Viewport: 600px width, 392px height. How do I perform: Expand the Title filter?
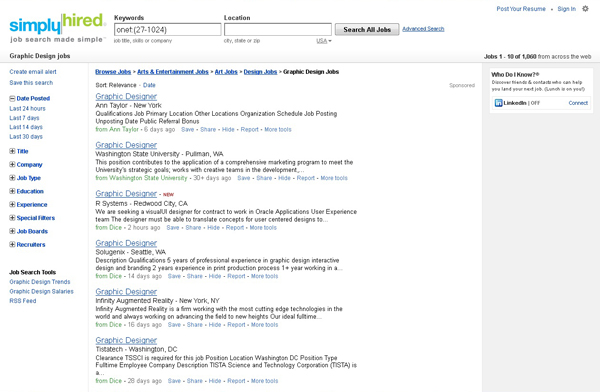click(x=12, y=151)
